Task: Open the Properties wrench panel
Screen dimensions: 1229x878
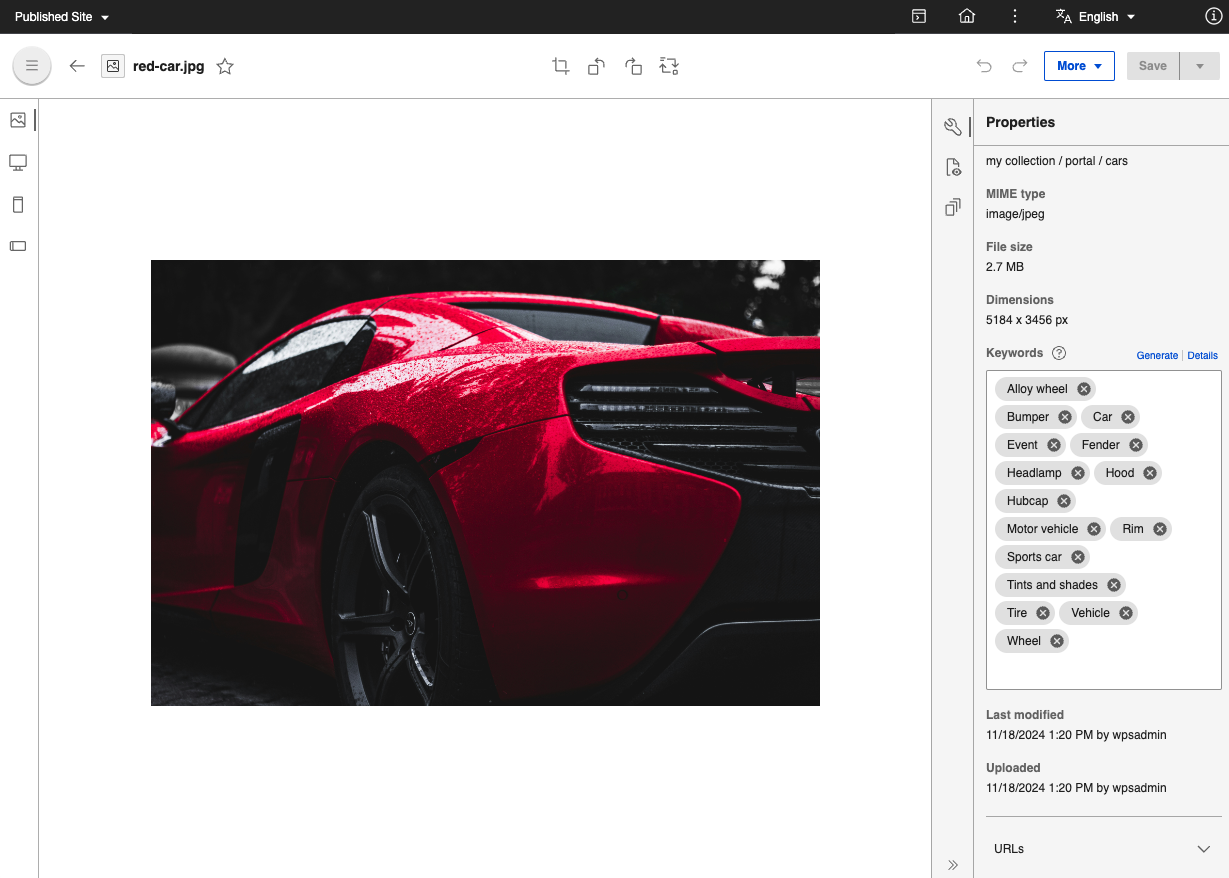Action: 952,126
